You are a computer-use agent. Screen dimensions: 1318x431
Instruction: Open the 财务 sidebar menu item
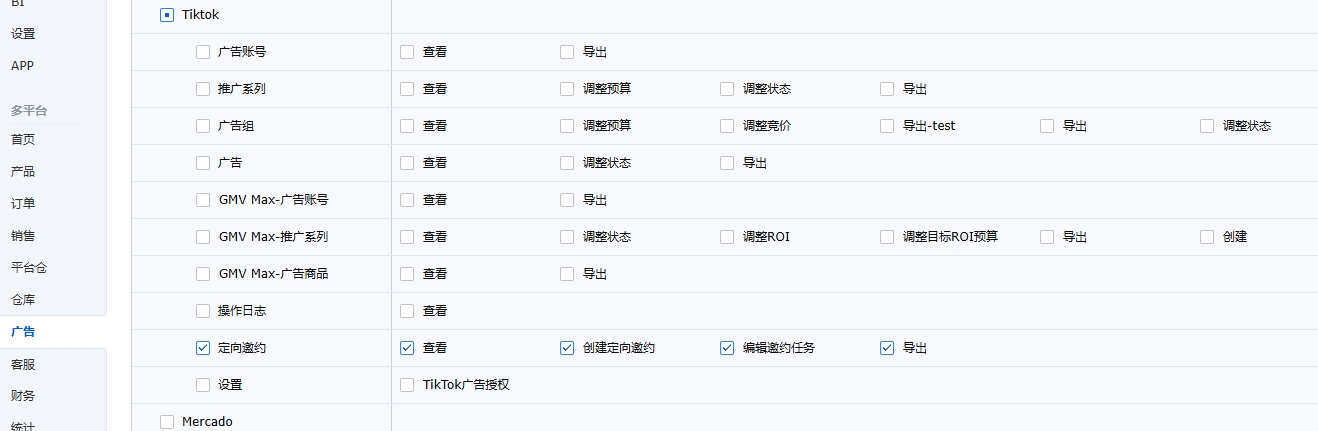[23, 396]
